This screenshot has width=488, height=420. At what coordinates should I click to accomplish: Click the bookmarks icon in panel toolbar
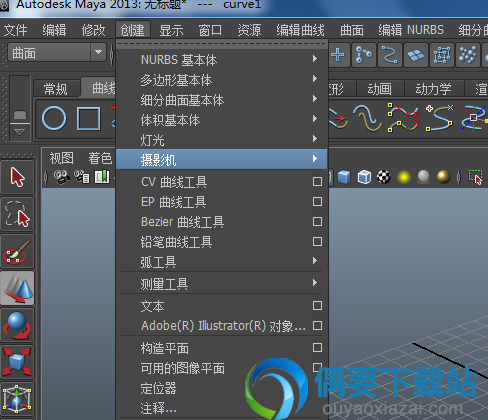coord(102,177)
